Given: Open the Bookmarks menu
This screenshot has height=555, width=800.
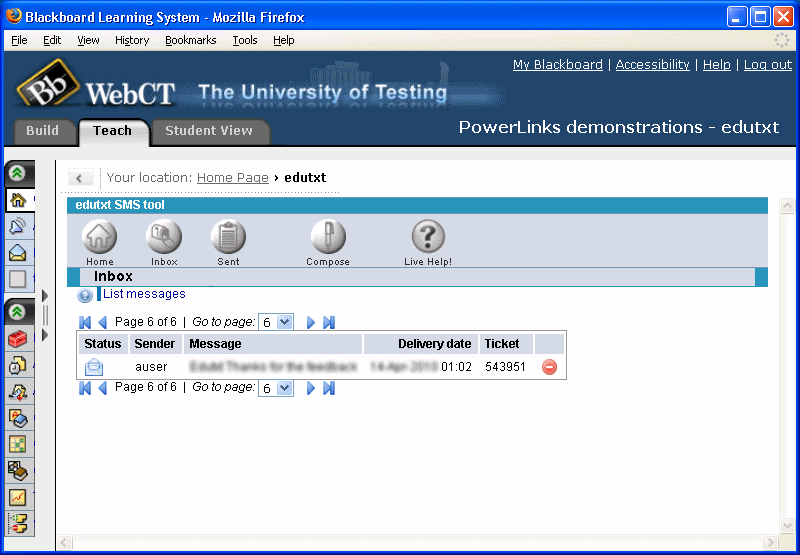Looking at the screenshot, I should (191, 40).
